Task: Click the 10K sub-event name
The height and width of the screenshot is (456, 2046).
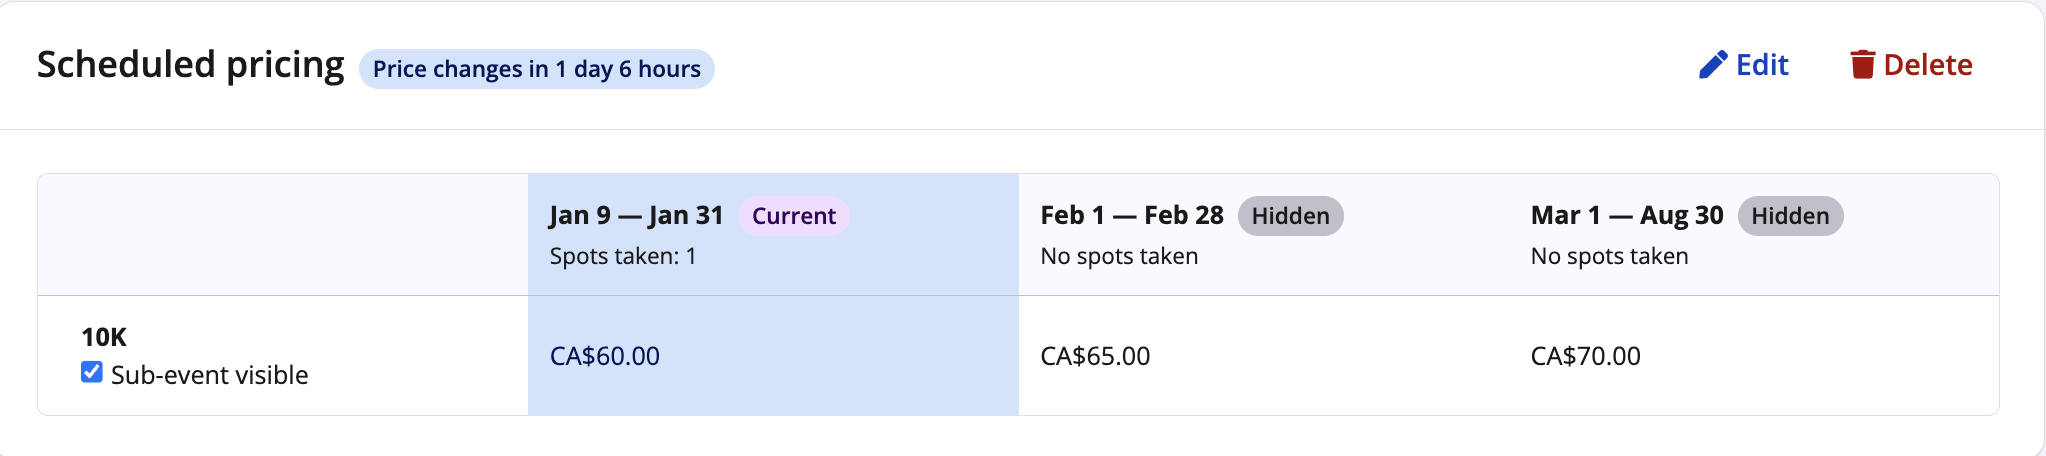Action: 104,337
